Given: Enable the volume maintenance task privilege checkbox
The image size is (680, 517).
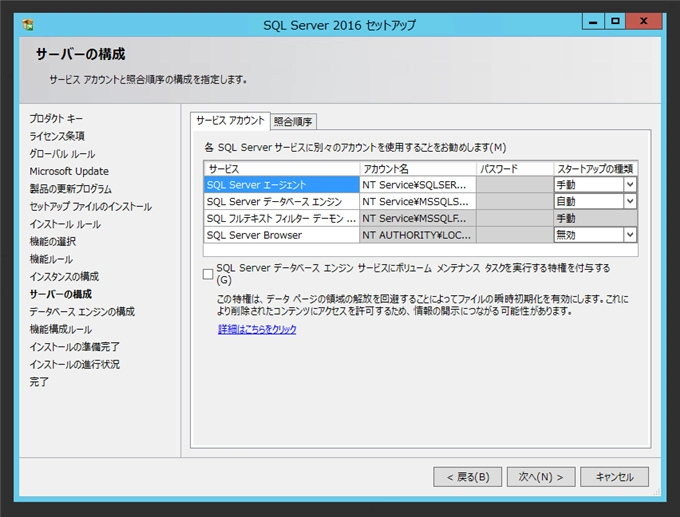Looking at the screenshot, I should point(208,274).
